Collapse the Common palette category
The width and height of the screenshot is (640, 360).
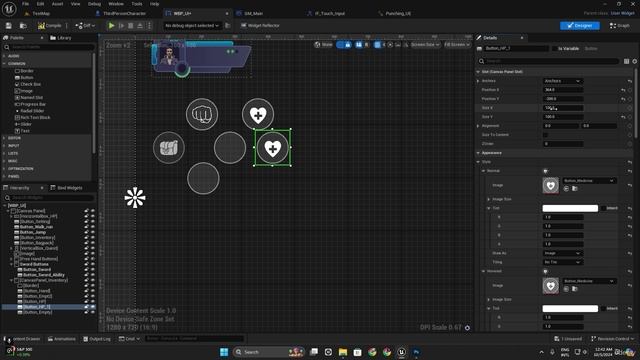4,64
